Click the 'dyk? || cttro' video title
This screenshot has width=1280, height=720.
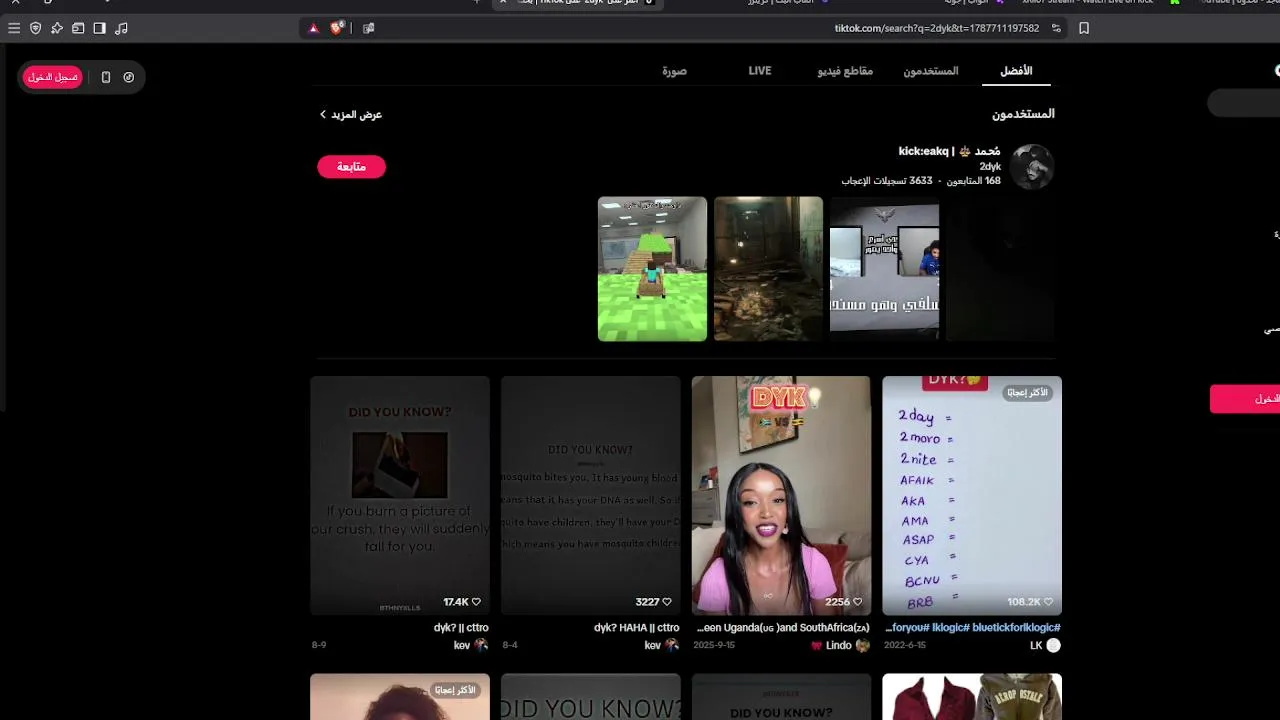461,628
